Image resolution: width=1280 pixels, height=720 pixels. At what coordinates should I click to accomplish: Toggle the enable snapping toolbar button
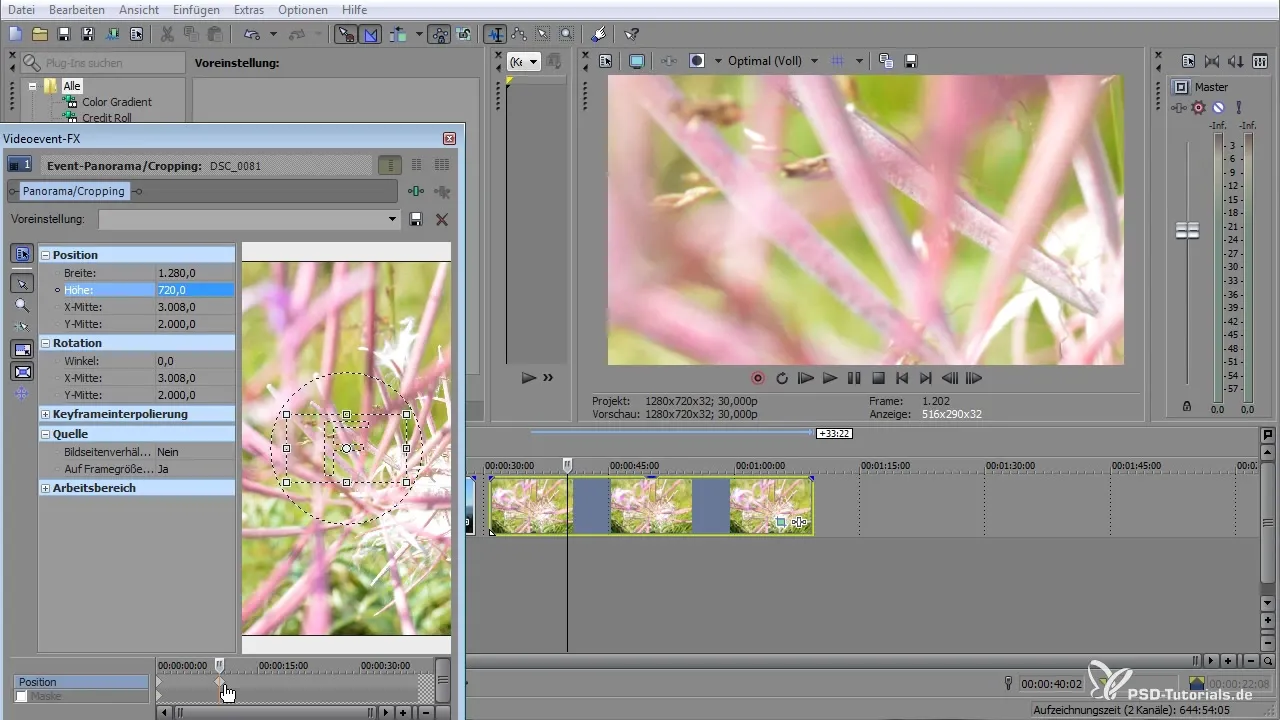pyautogui.click(x=346, y=34)
